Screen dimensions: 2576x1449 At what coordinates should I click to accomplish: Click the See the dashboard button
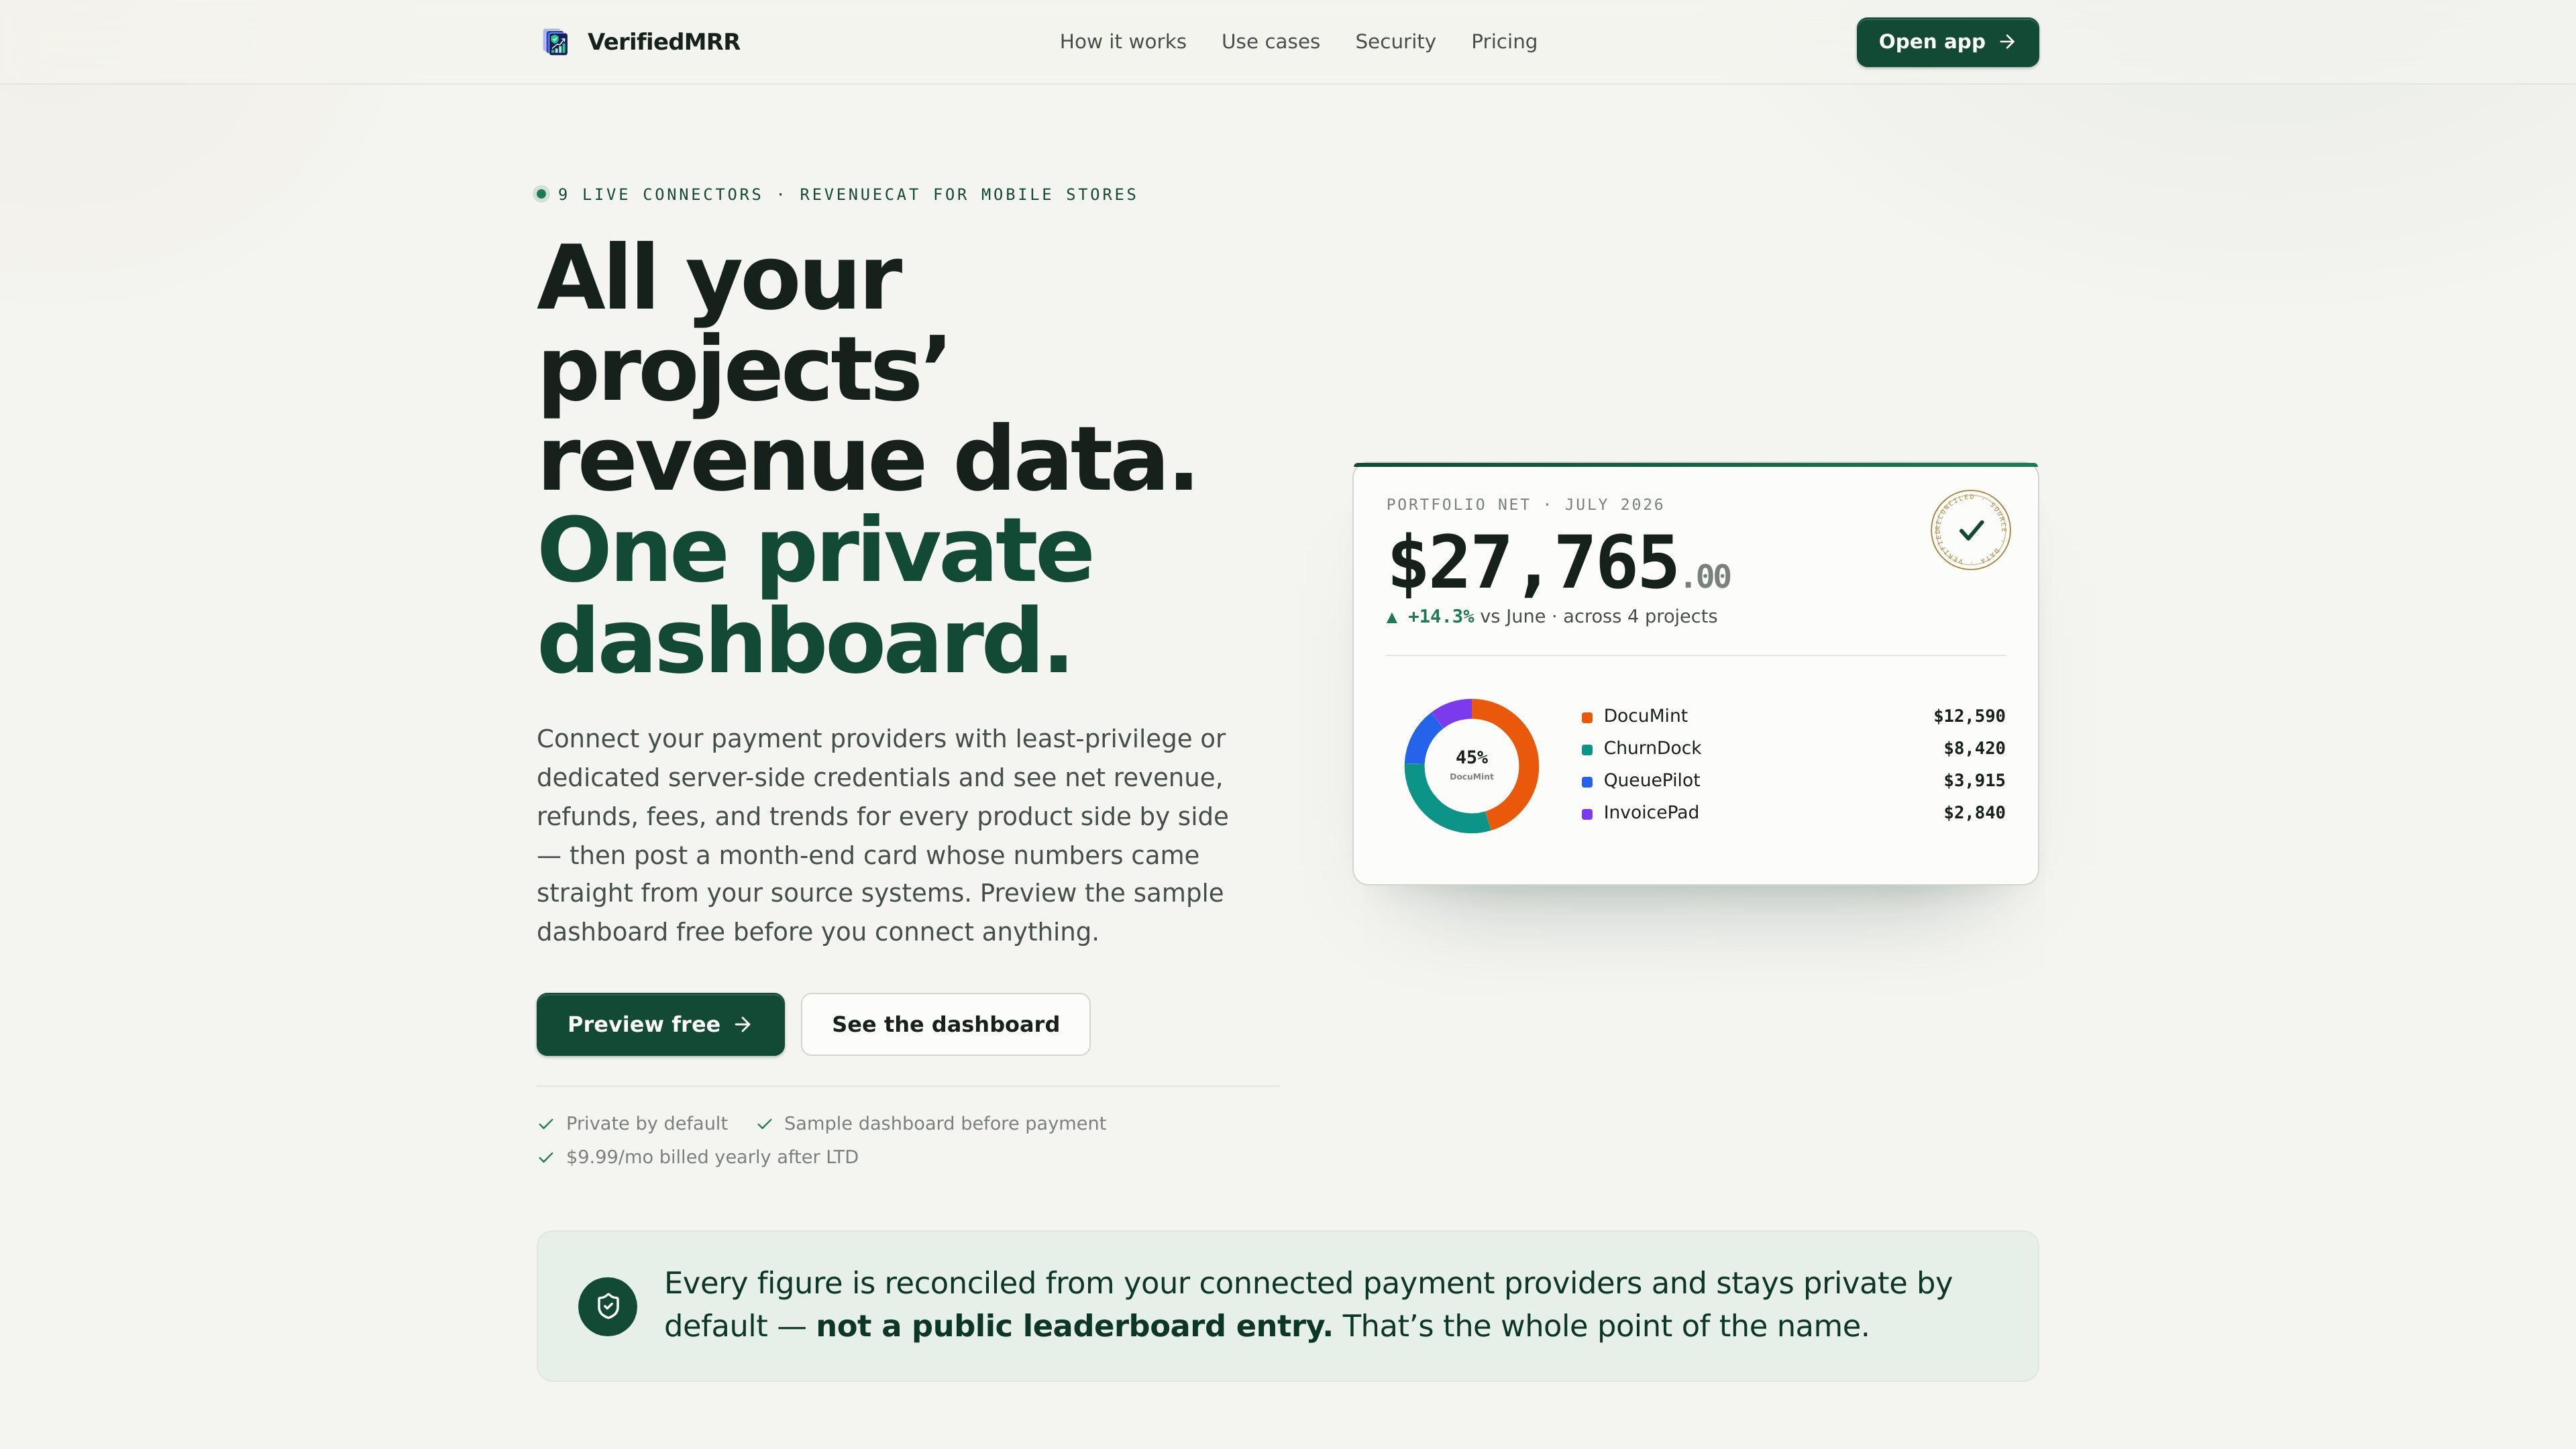[x=945, y=1024]
